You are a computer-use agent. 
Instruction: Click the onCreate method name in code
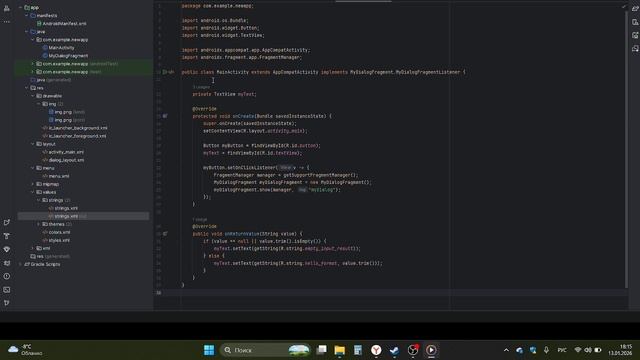pyautogui.click(x=243, y=116)
